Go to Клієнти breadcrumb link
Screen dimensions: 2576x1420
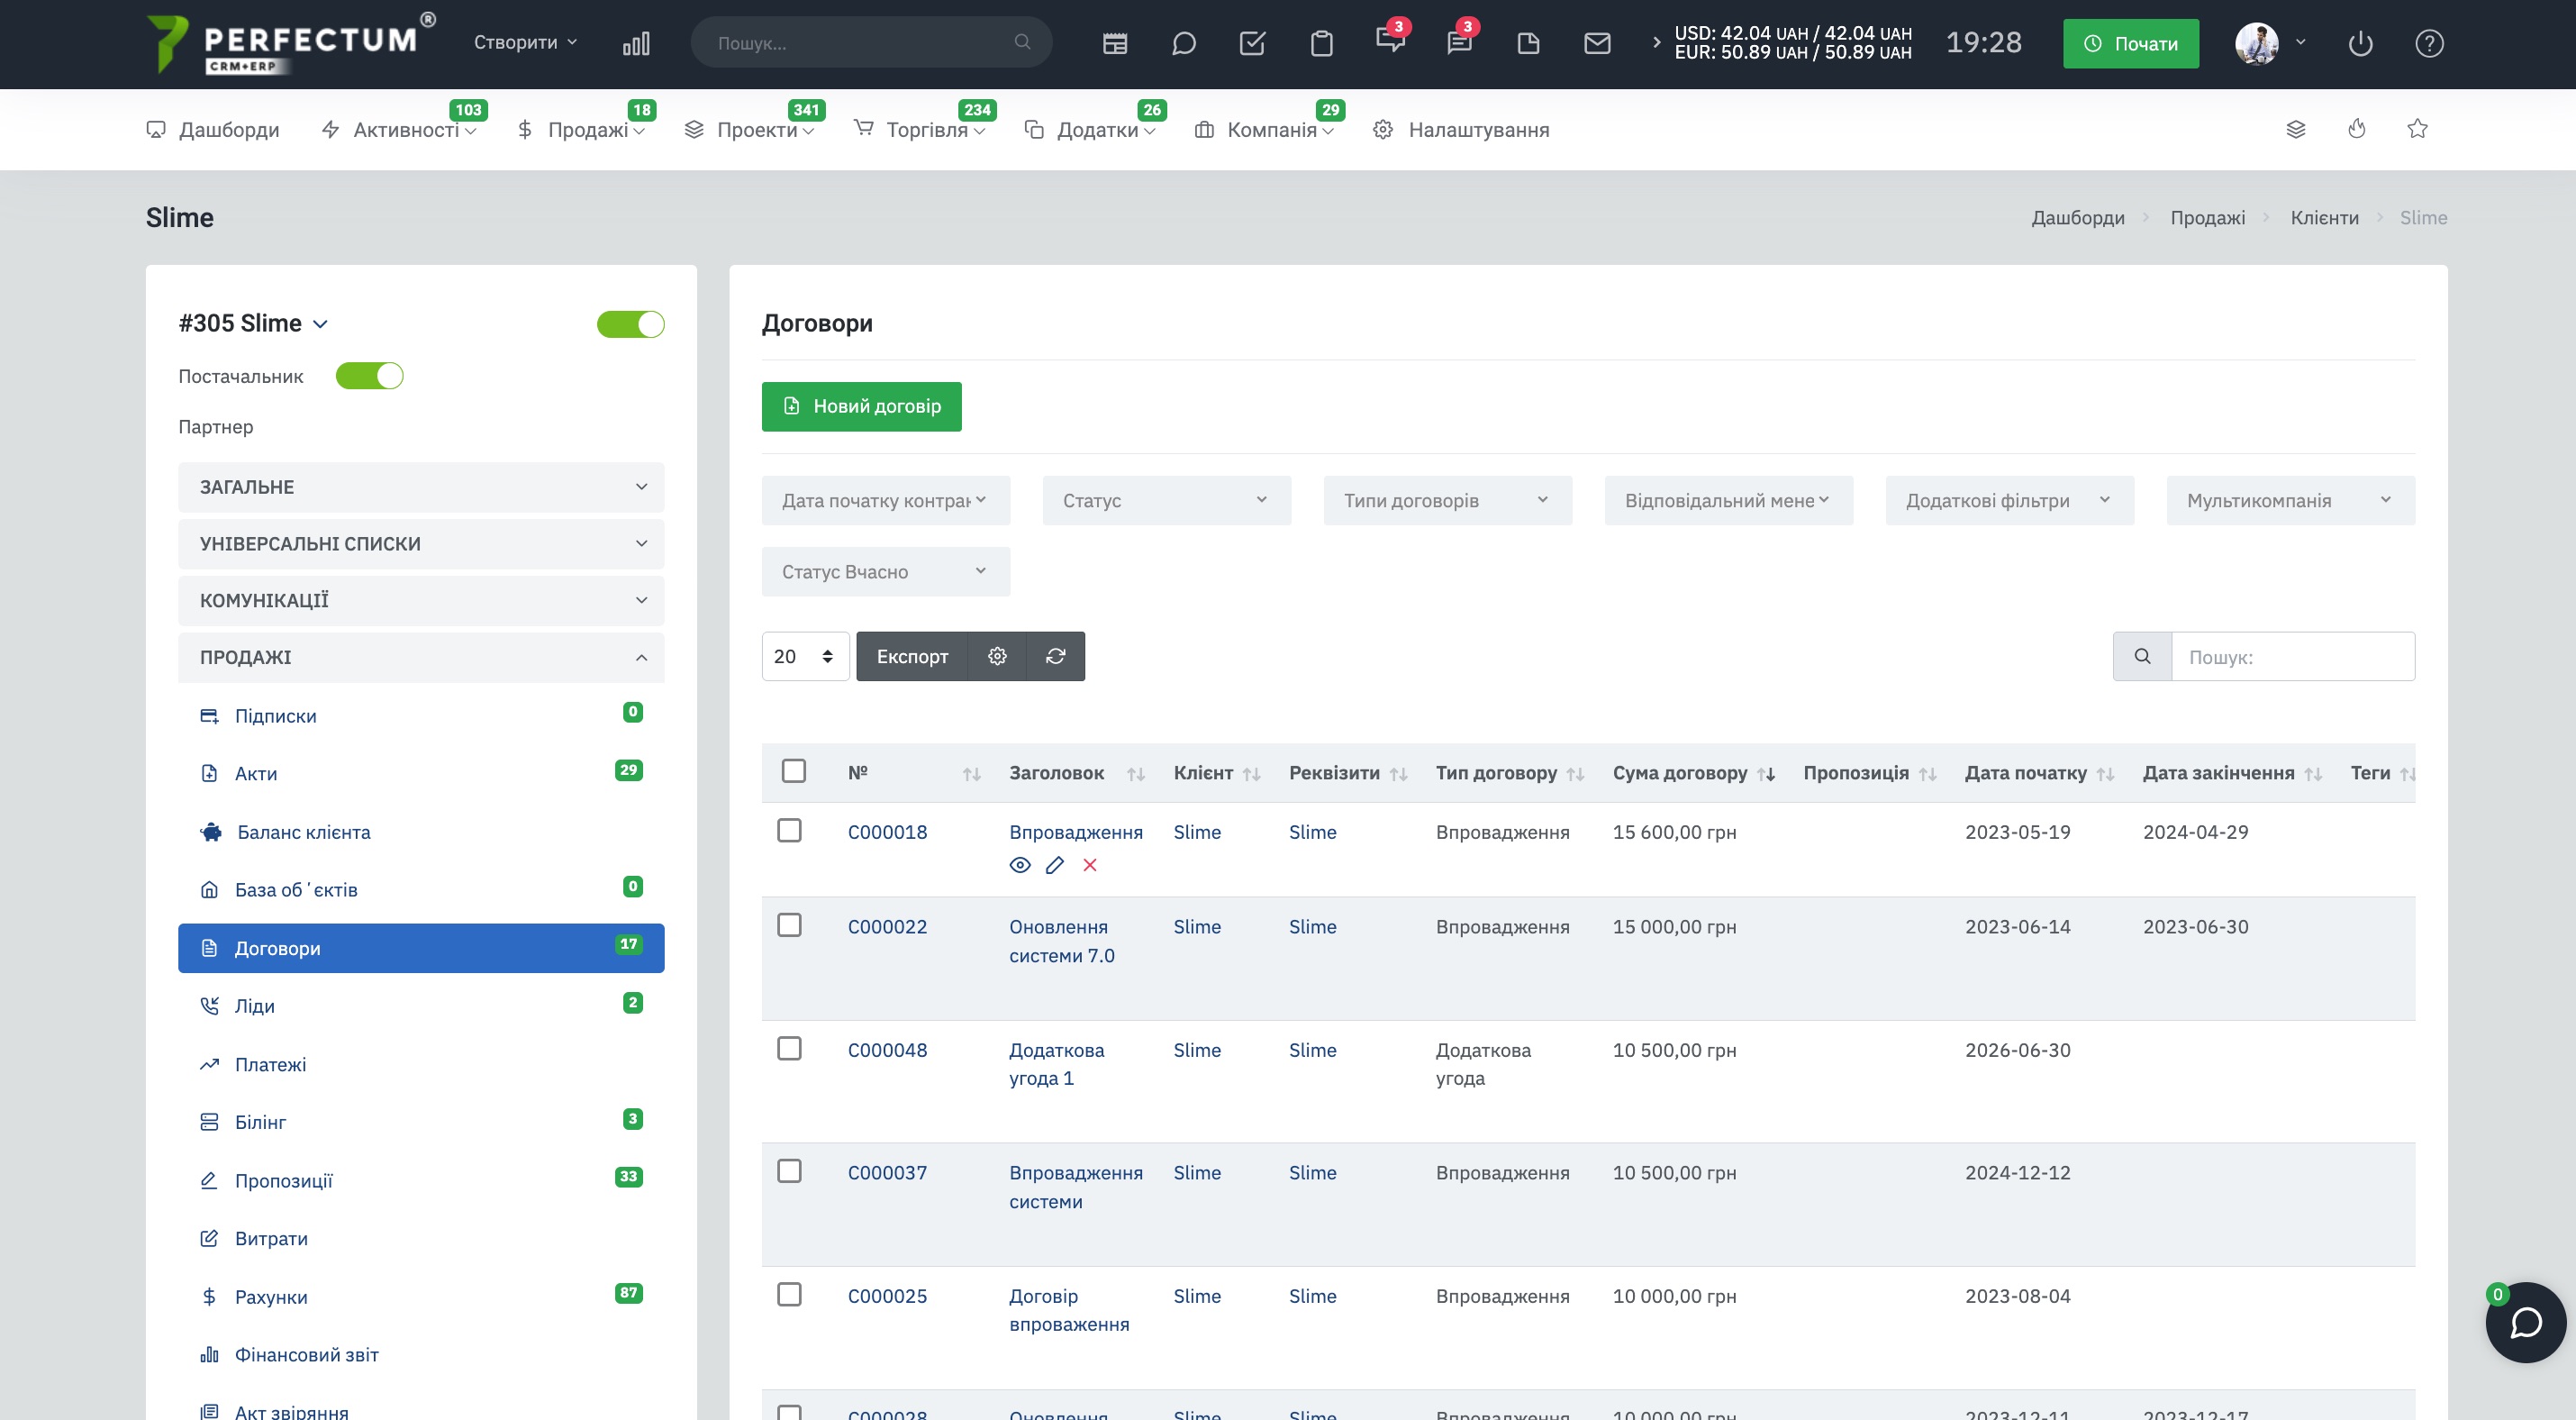[2324, 218]
